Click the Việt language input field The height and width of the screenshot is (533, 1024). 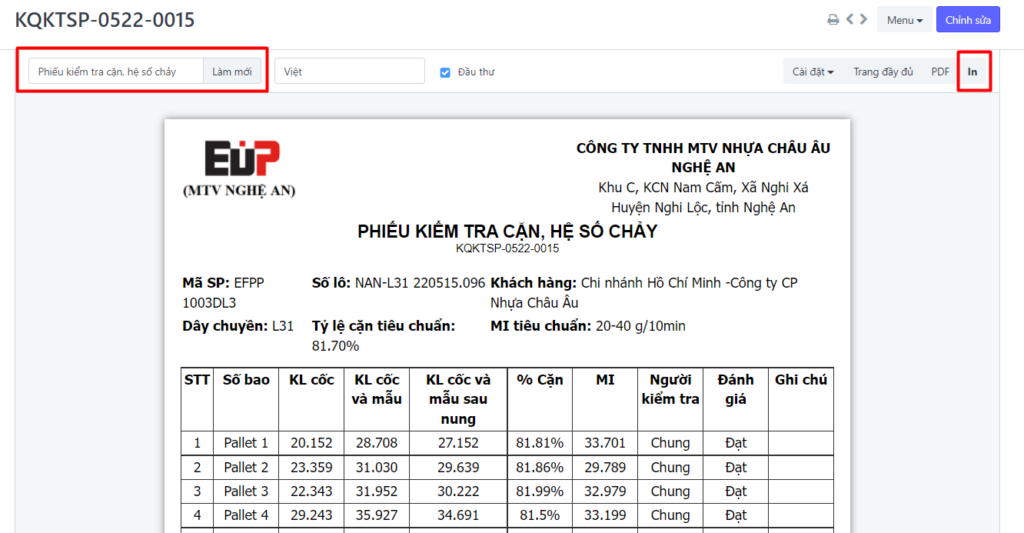click(350, 72)
